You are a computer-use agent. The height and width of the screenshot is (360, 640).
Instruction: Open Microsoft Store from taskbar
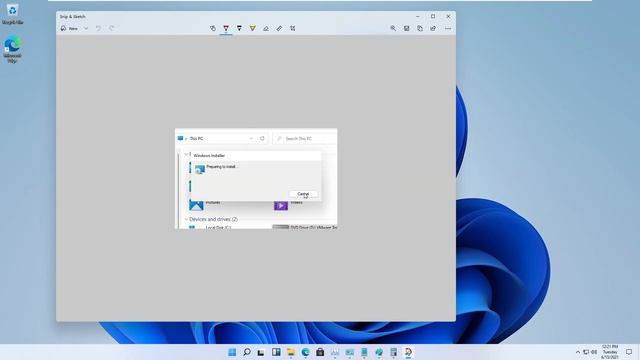click(x=320, y=352)
